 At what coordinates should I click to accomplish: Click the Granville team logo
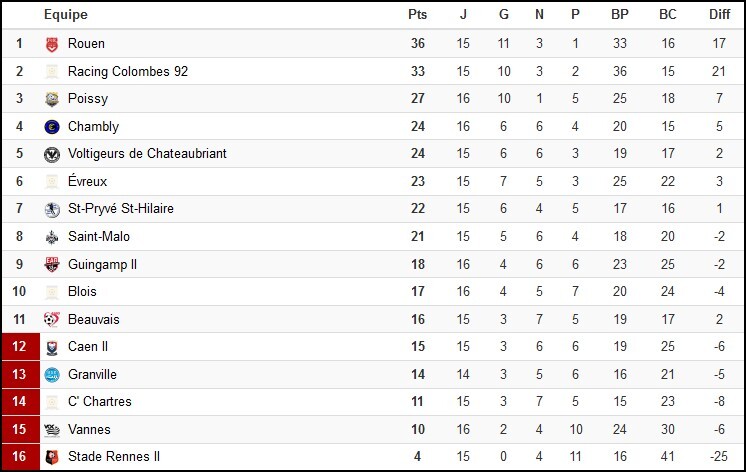point(52,375)
